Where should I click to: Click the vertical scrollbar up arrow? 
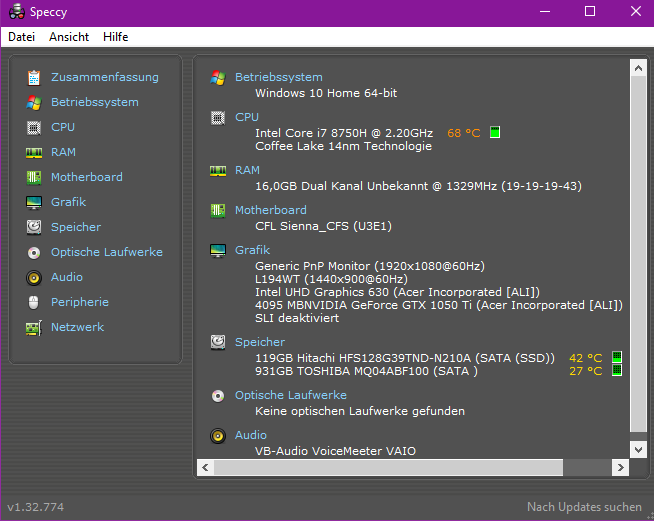(638, 68)
